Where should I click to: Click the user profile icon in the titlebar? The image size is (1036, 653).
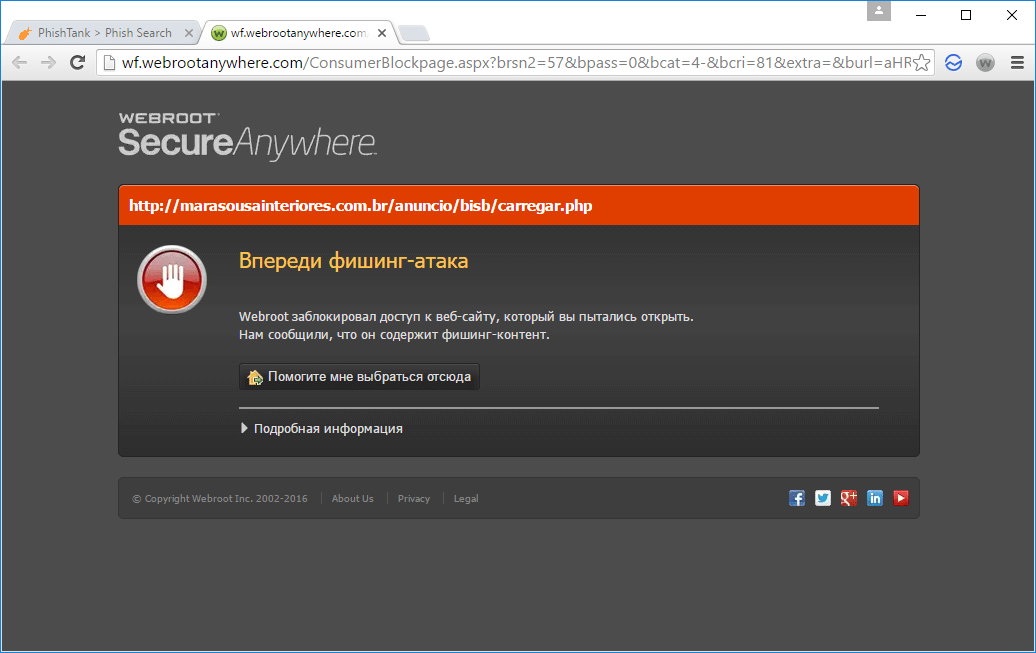(x=878, y=12)
